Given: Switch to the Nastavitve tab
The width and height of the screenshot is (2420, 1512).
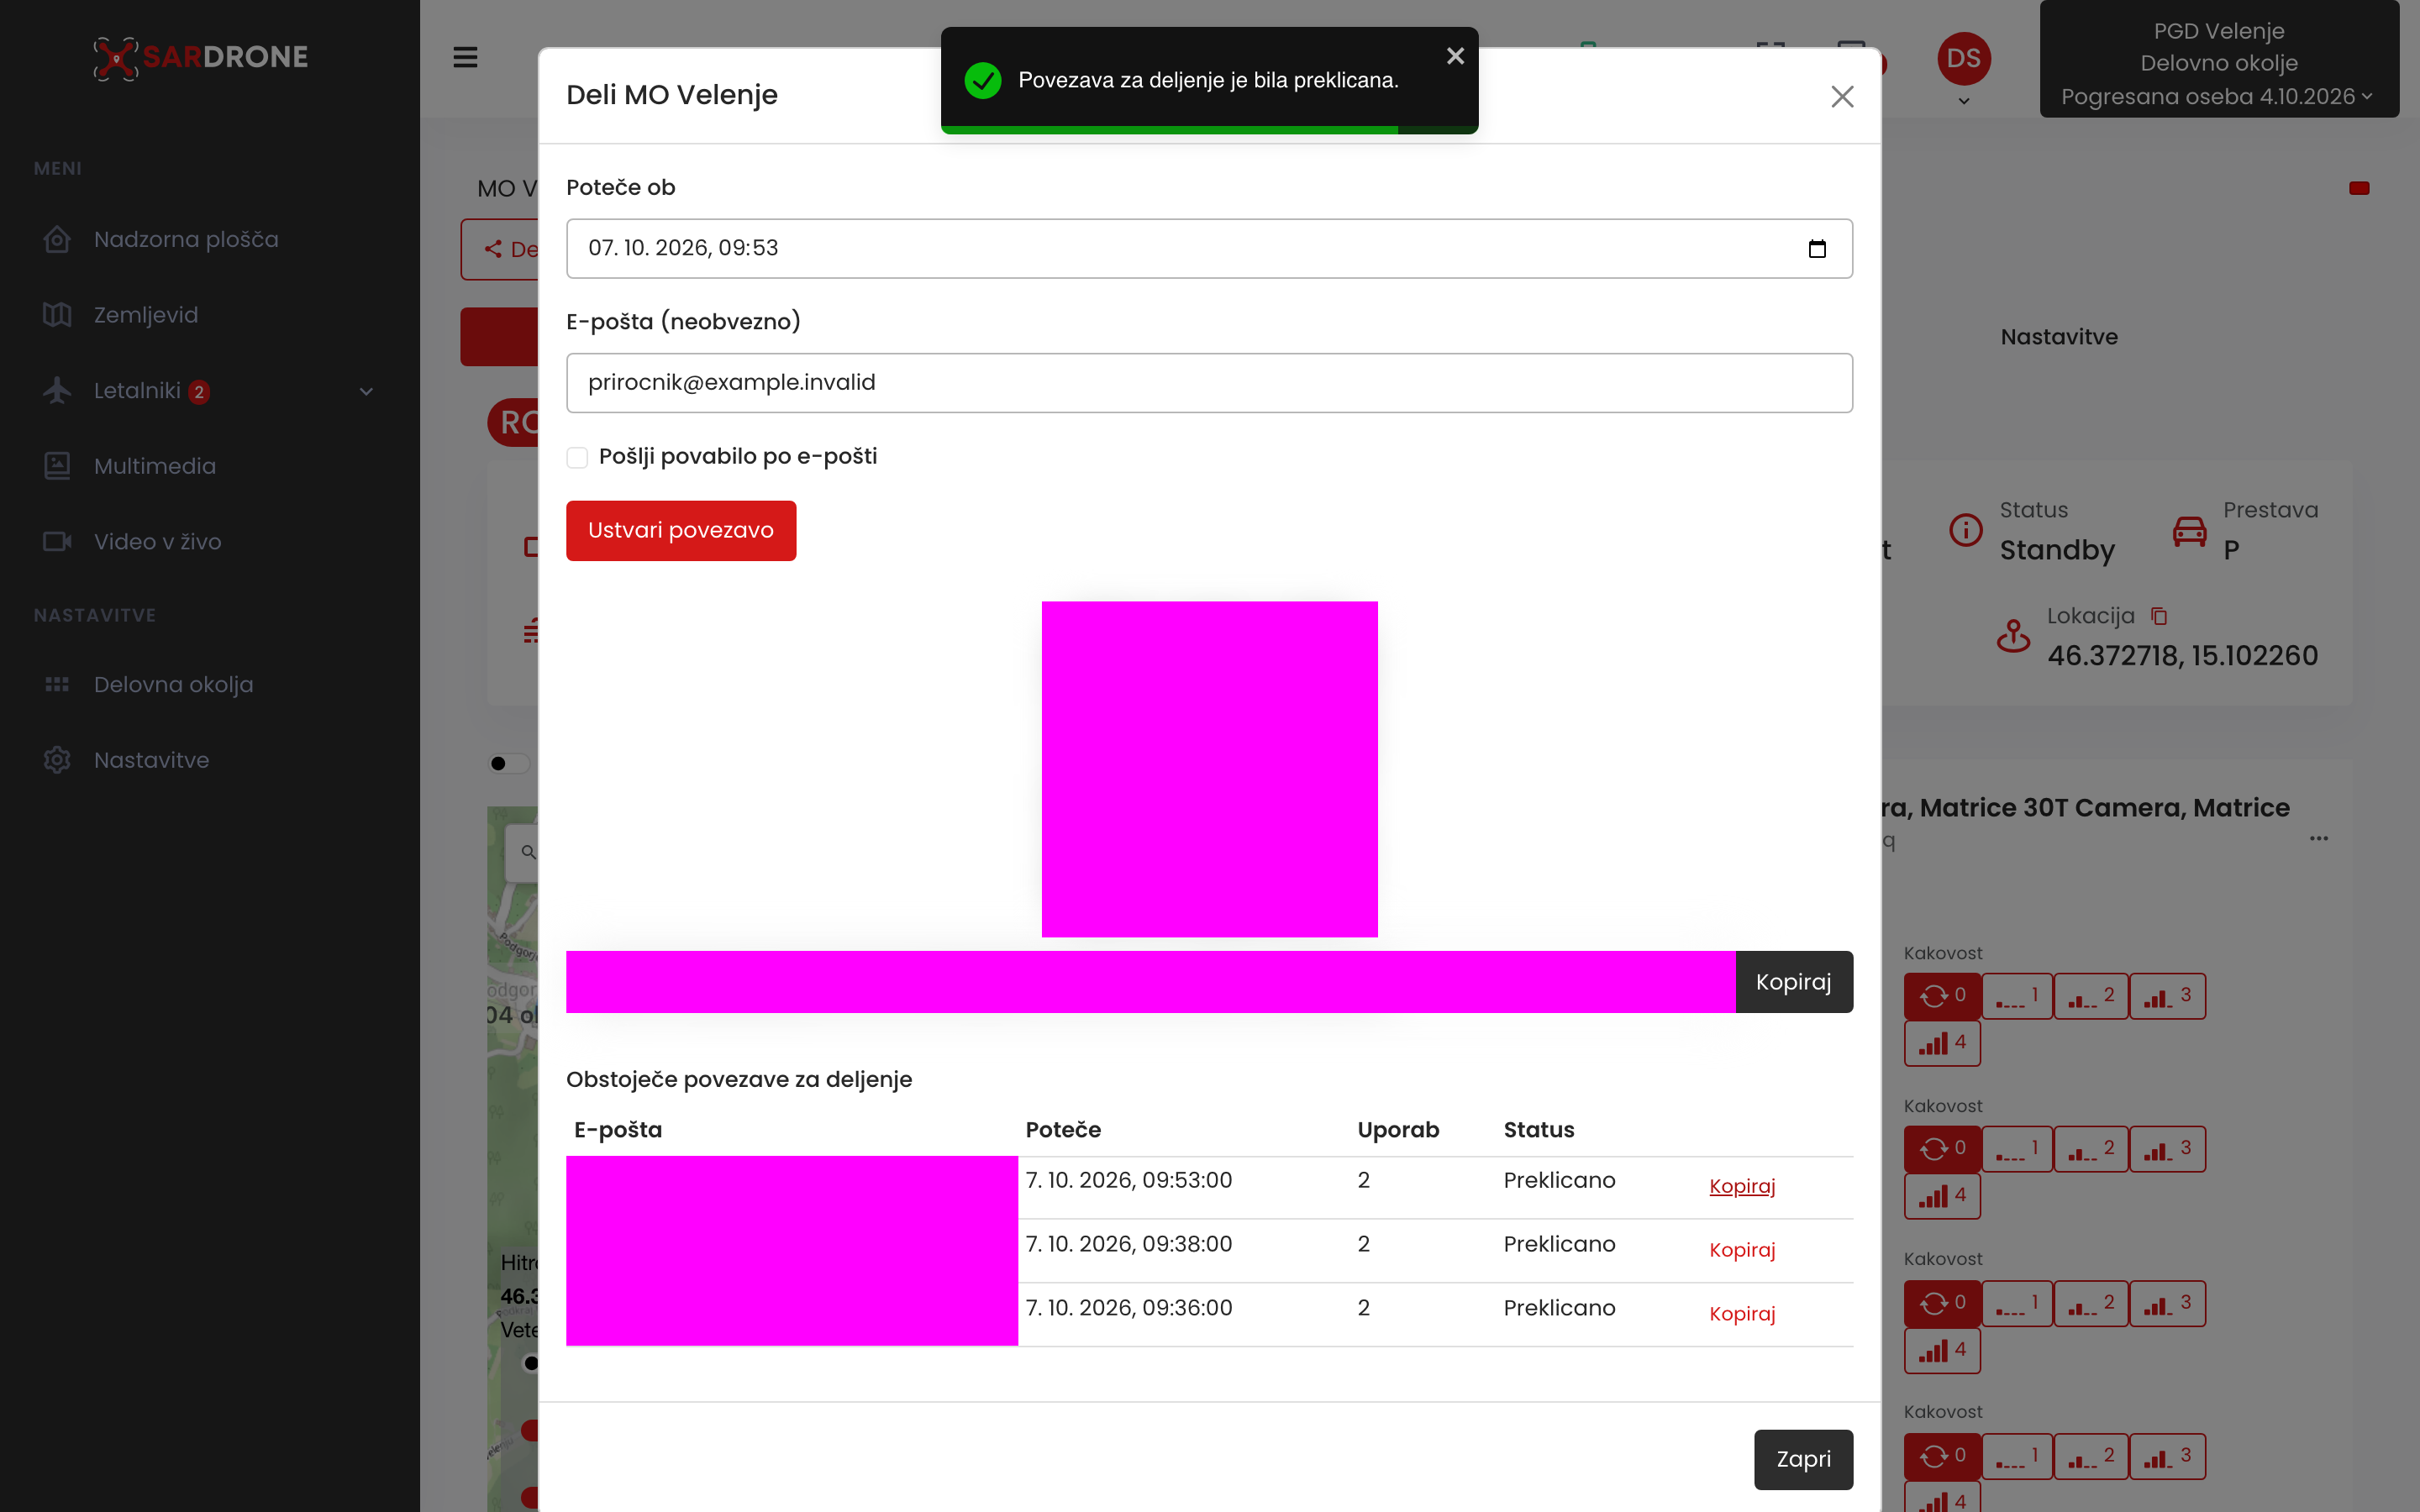Looking at the screenshot, I should coord(2059,338).
